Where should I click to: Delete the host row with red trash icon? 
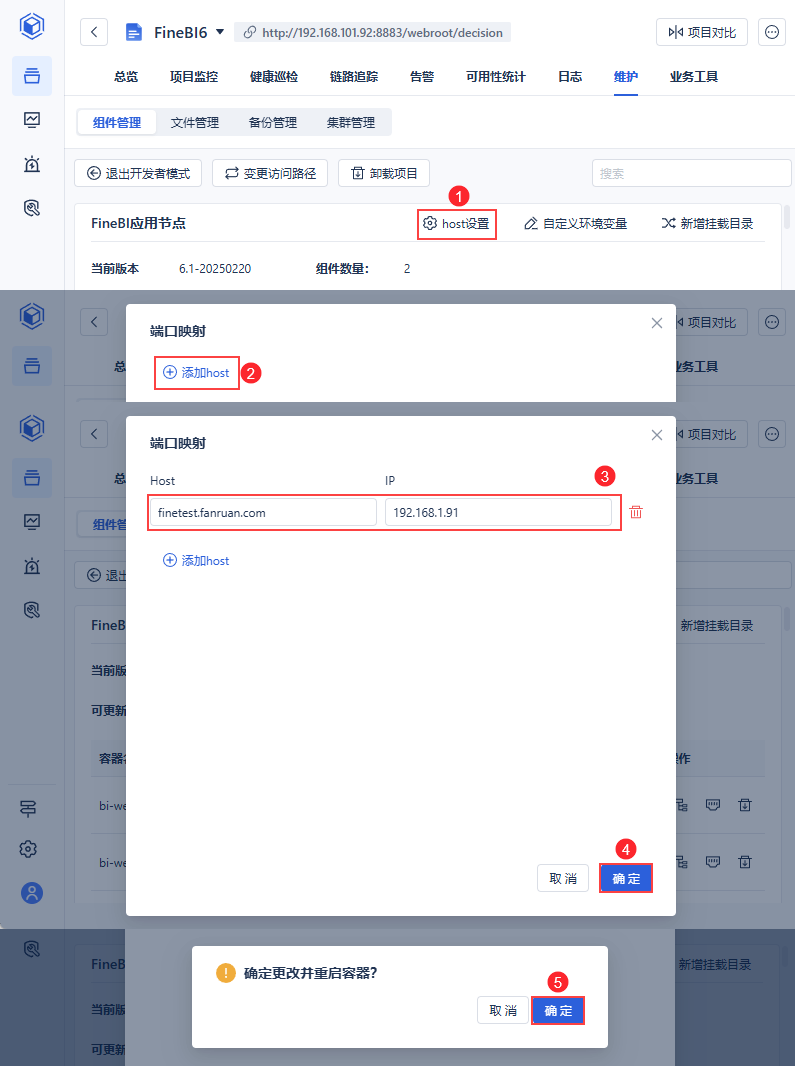point(636,512)
